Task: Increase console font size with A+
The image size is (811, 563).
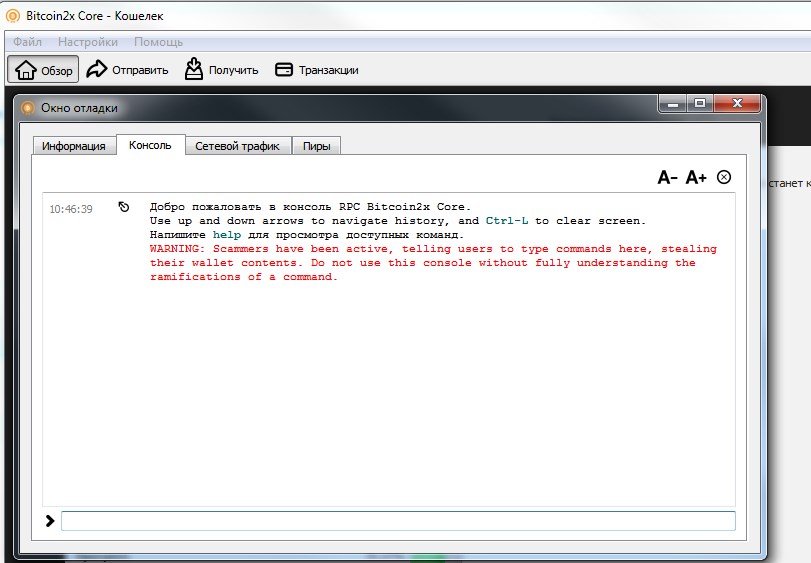Action: point(696,177)
